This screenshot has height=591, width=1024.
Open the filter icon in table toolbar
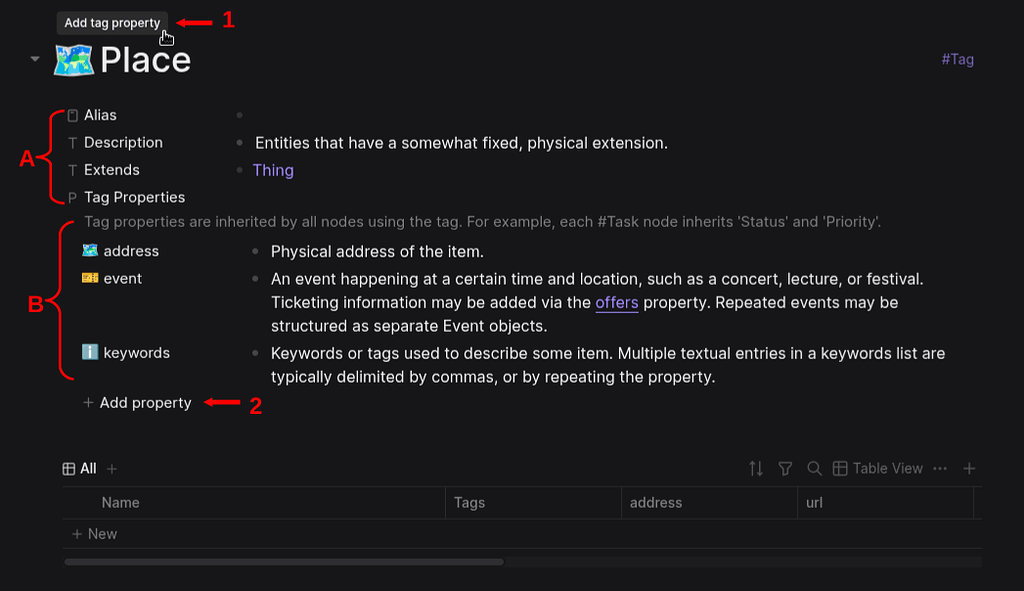tap(785, 469)
